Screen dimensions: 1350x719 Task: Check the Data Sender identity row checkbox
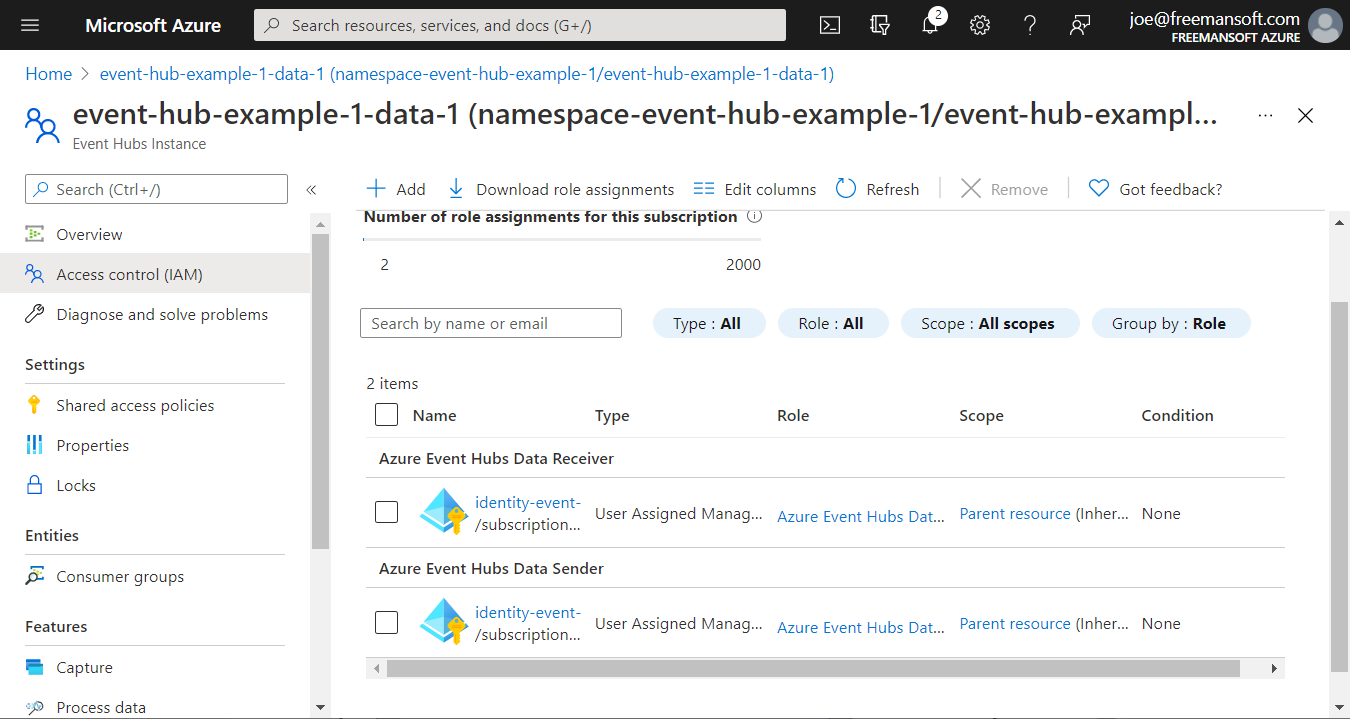[386, 622]
